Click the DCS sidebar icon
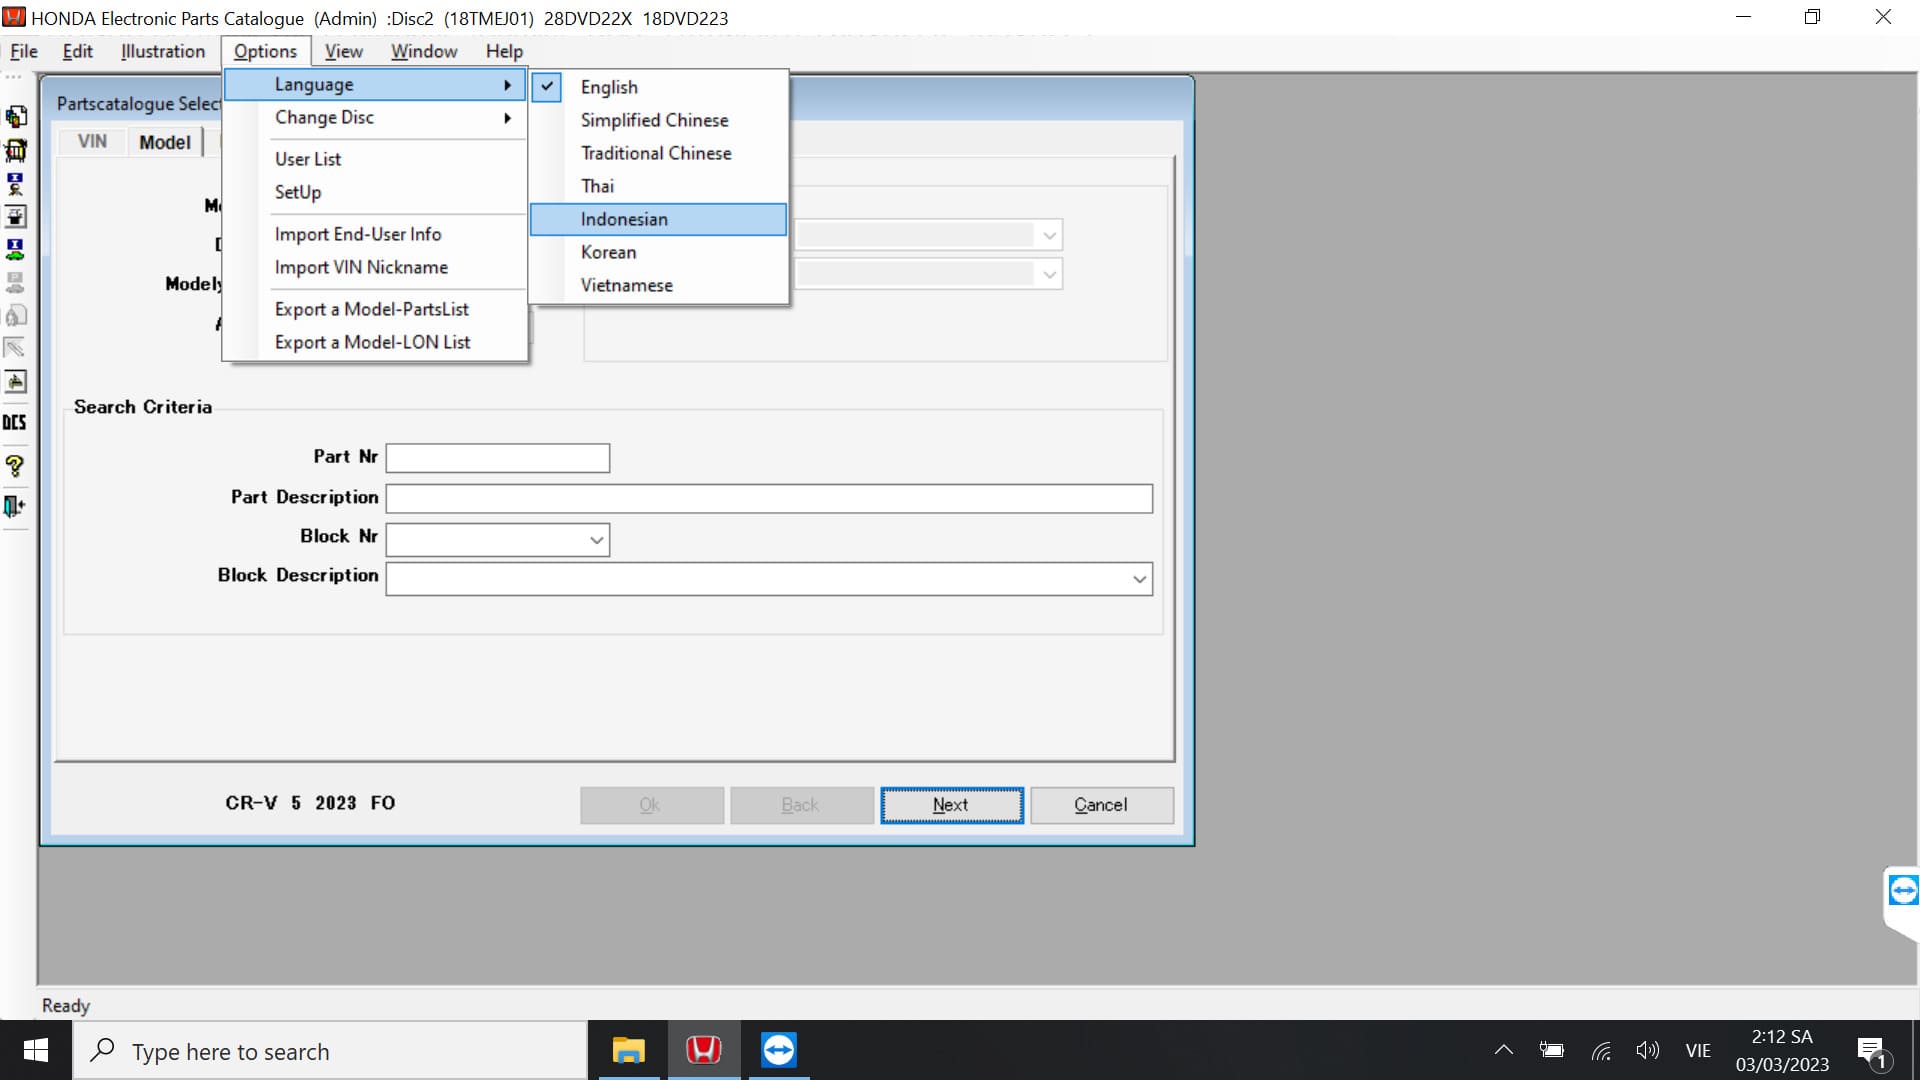This screenshot has height=1080, width=1920. tap(15, 422)
